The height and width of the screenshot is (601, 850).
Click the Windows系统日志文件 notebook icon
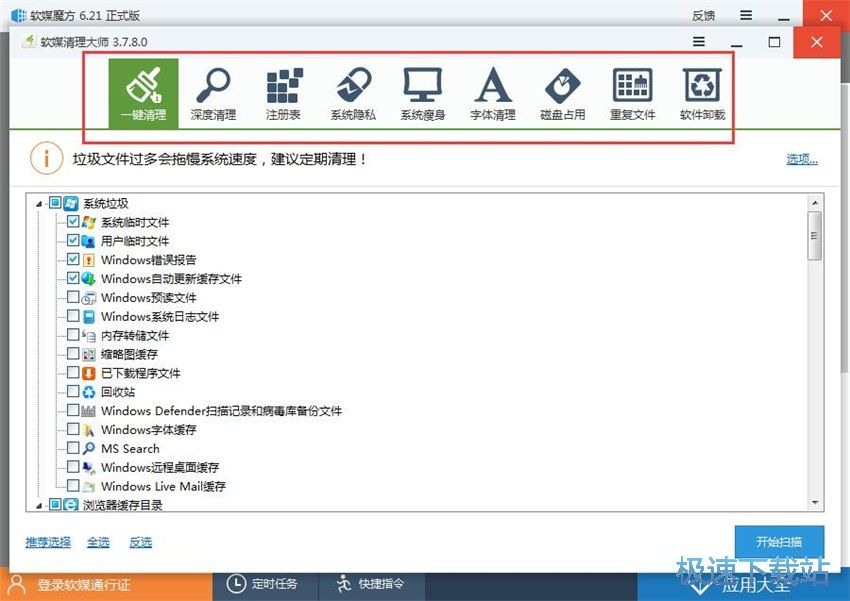coord(89,316)
